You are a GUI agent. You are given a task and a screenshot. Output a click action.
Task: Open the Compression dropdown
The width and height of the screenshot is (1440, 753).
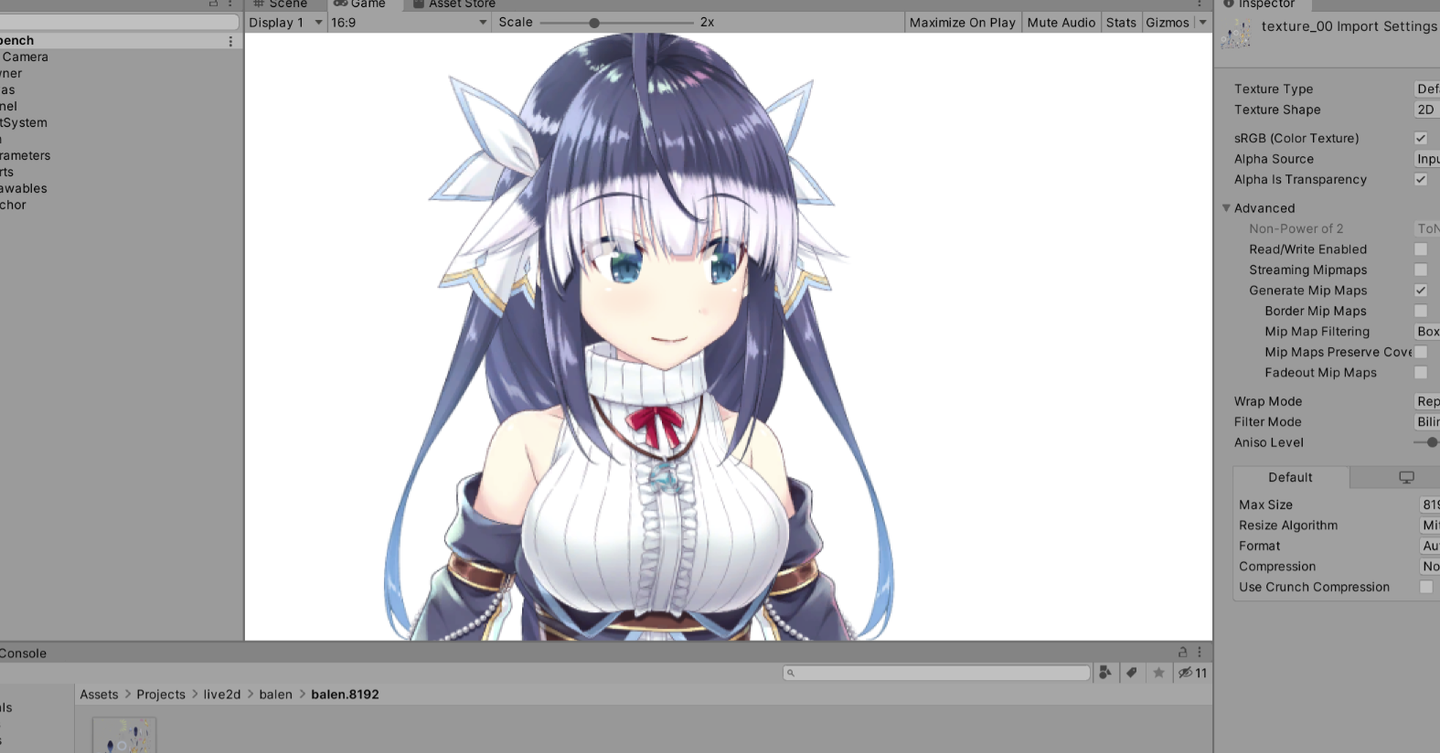tap(1429, 566)
